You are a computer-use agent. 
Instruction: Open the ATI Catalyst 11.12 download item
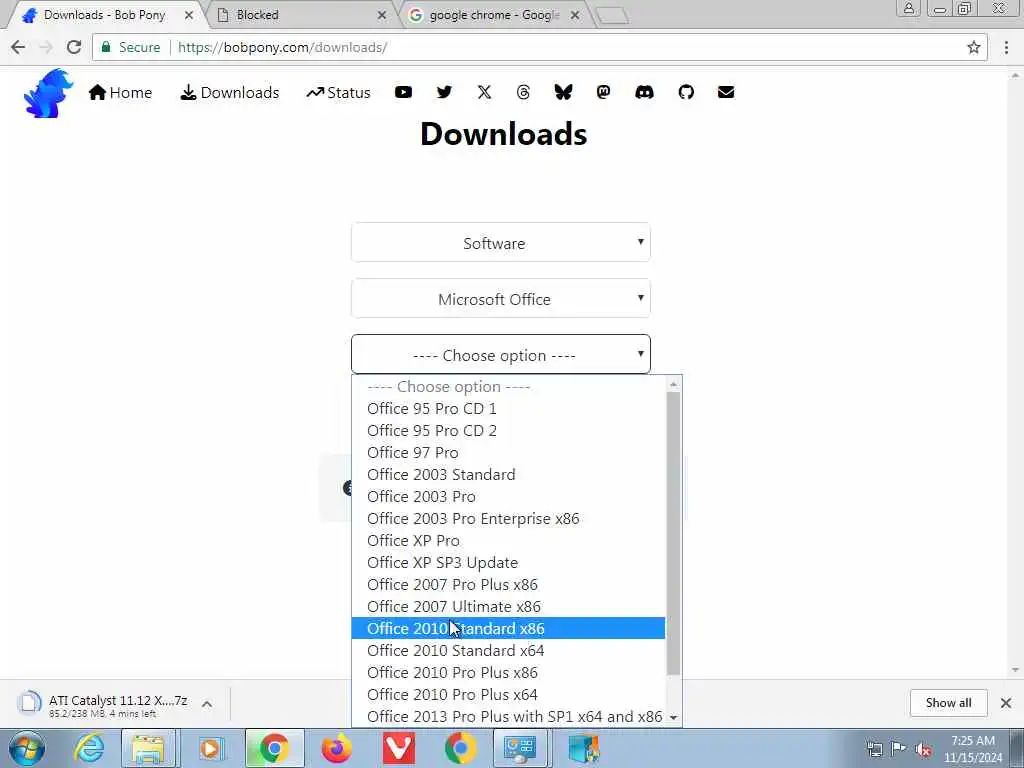104,704
